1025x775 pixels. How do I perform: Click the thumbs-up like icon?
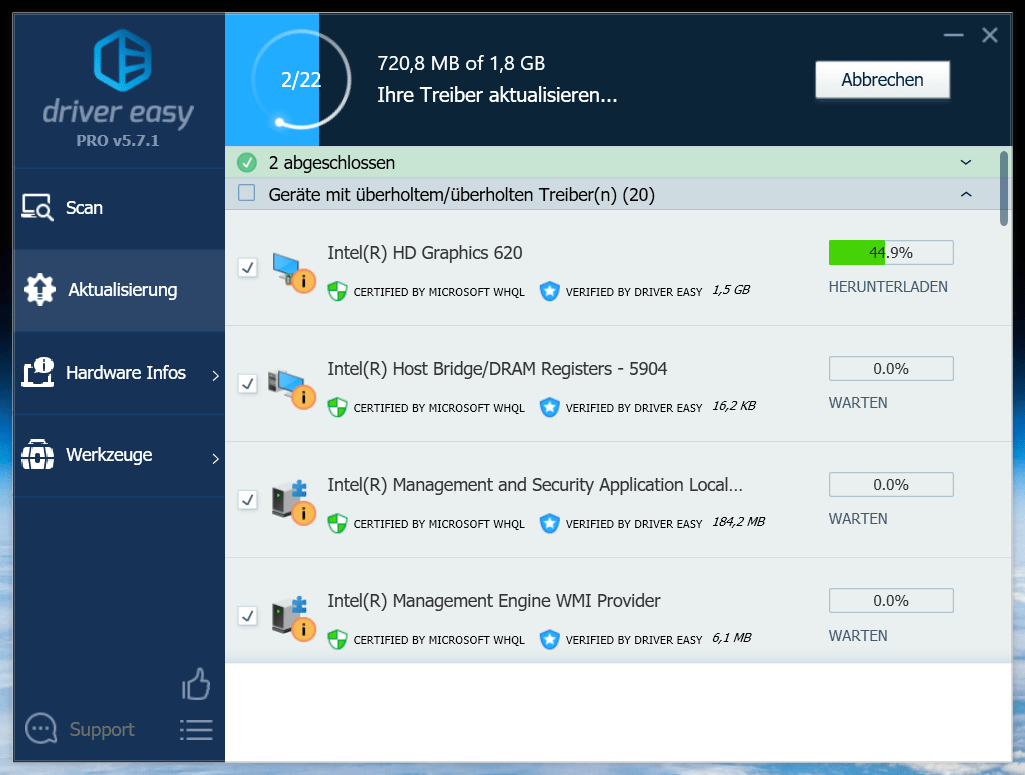click(196, 684)
